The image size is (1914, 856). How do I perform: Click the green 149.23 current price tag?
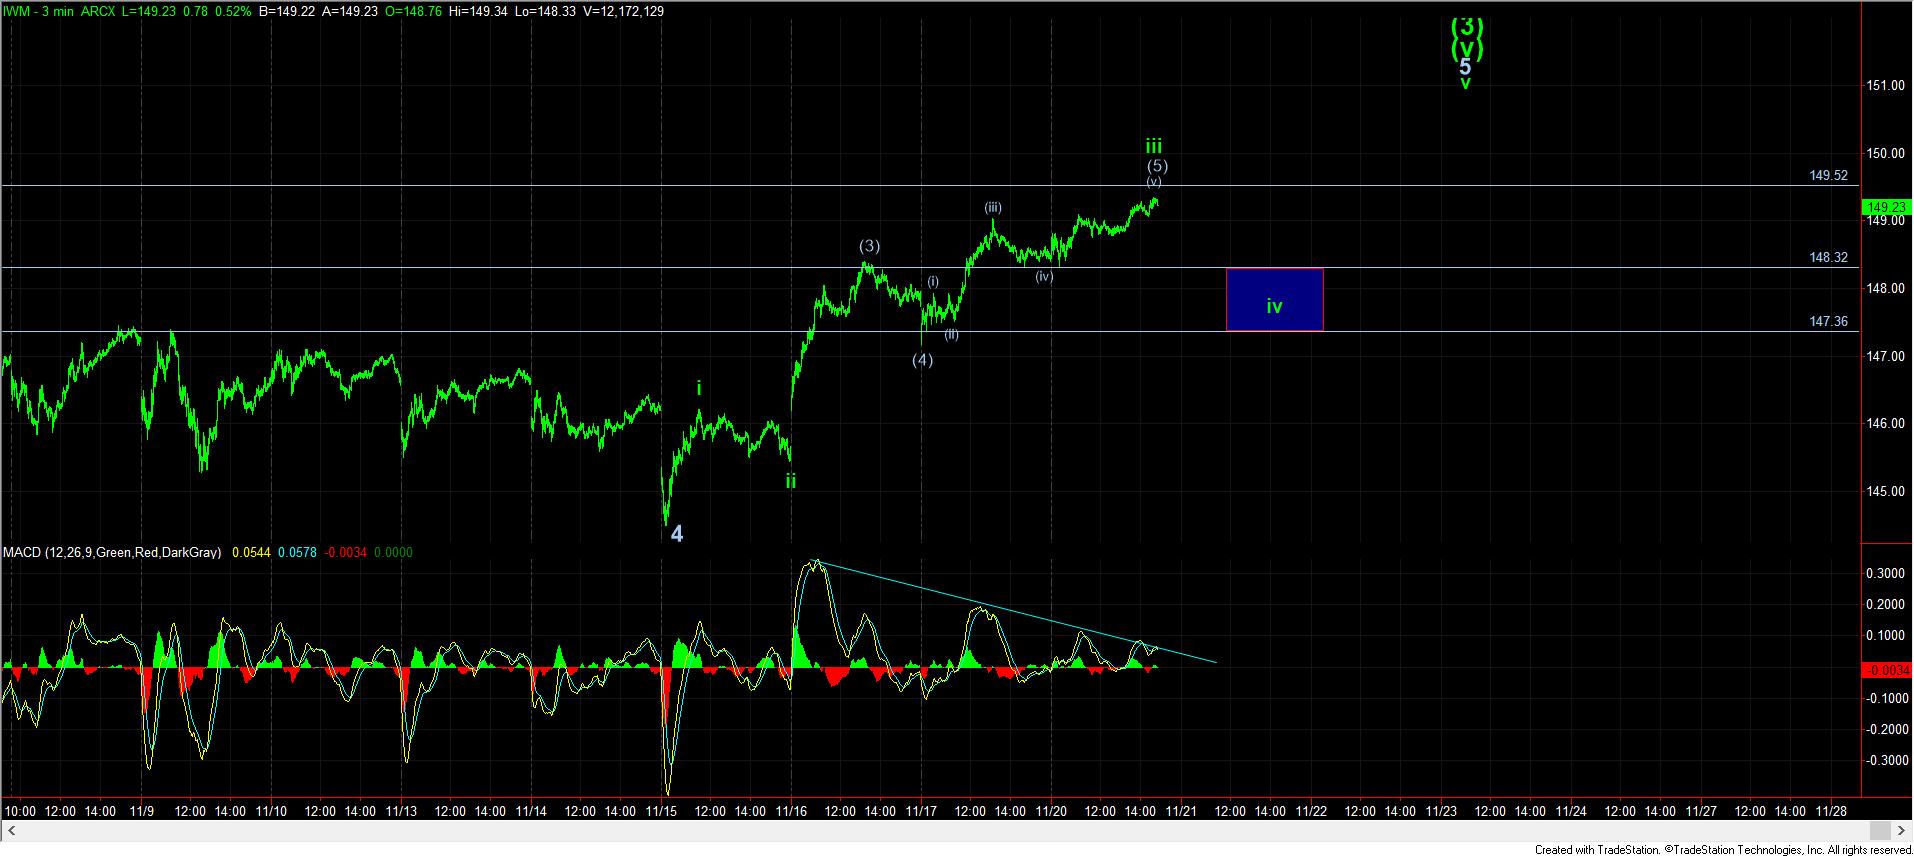(x=1885, y=207)
